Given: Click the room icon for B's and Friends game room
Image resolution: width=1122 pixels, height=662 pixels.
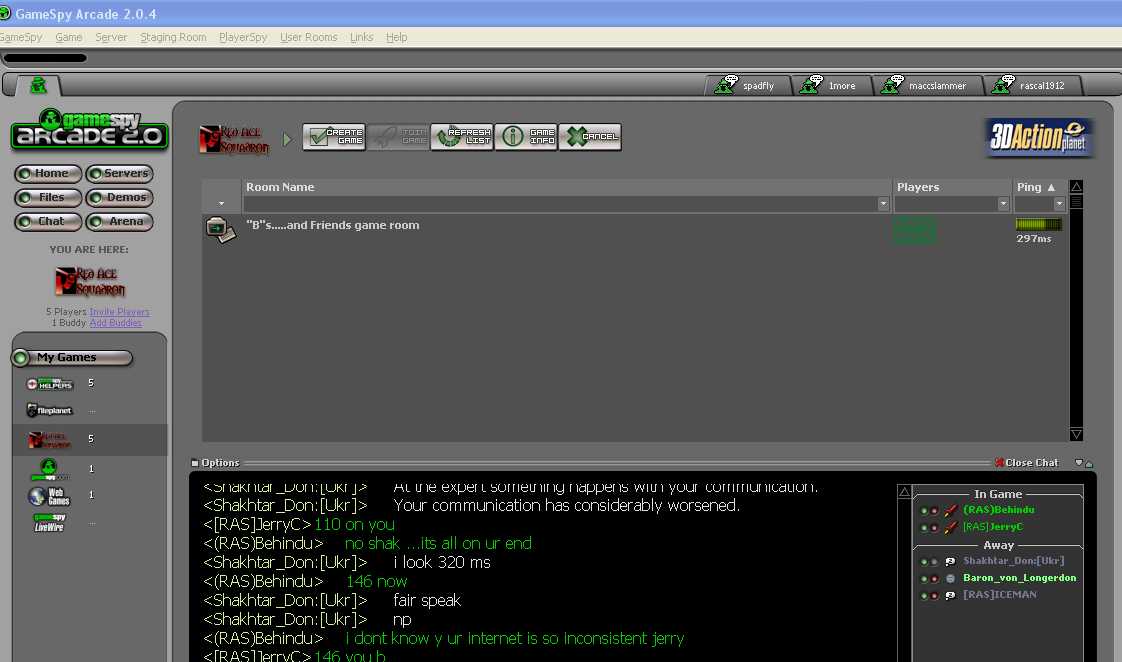Looking at the screenshot, I should tap(220, 230).
